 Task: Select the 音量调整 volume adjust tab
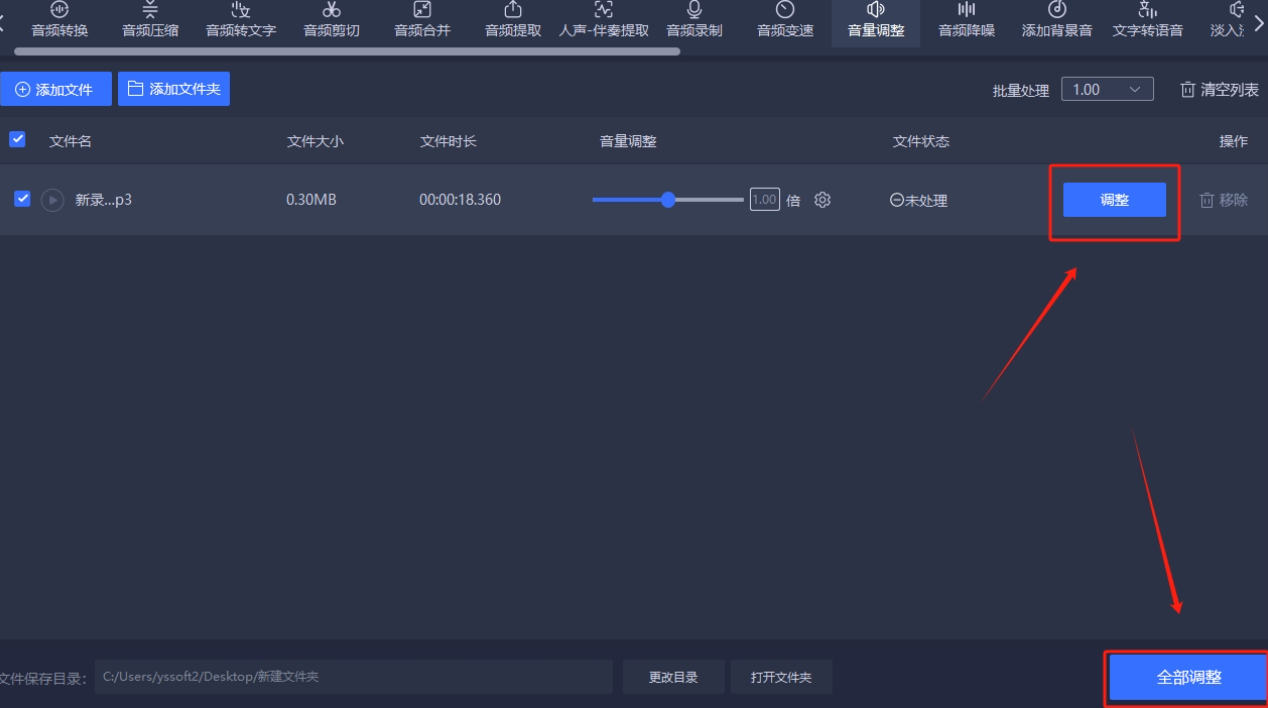coord(876,21)
